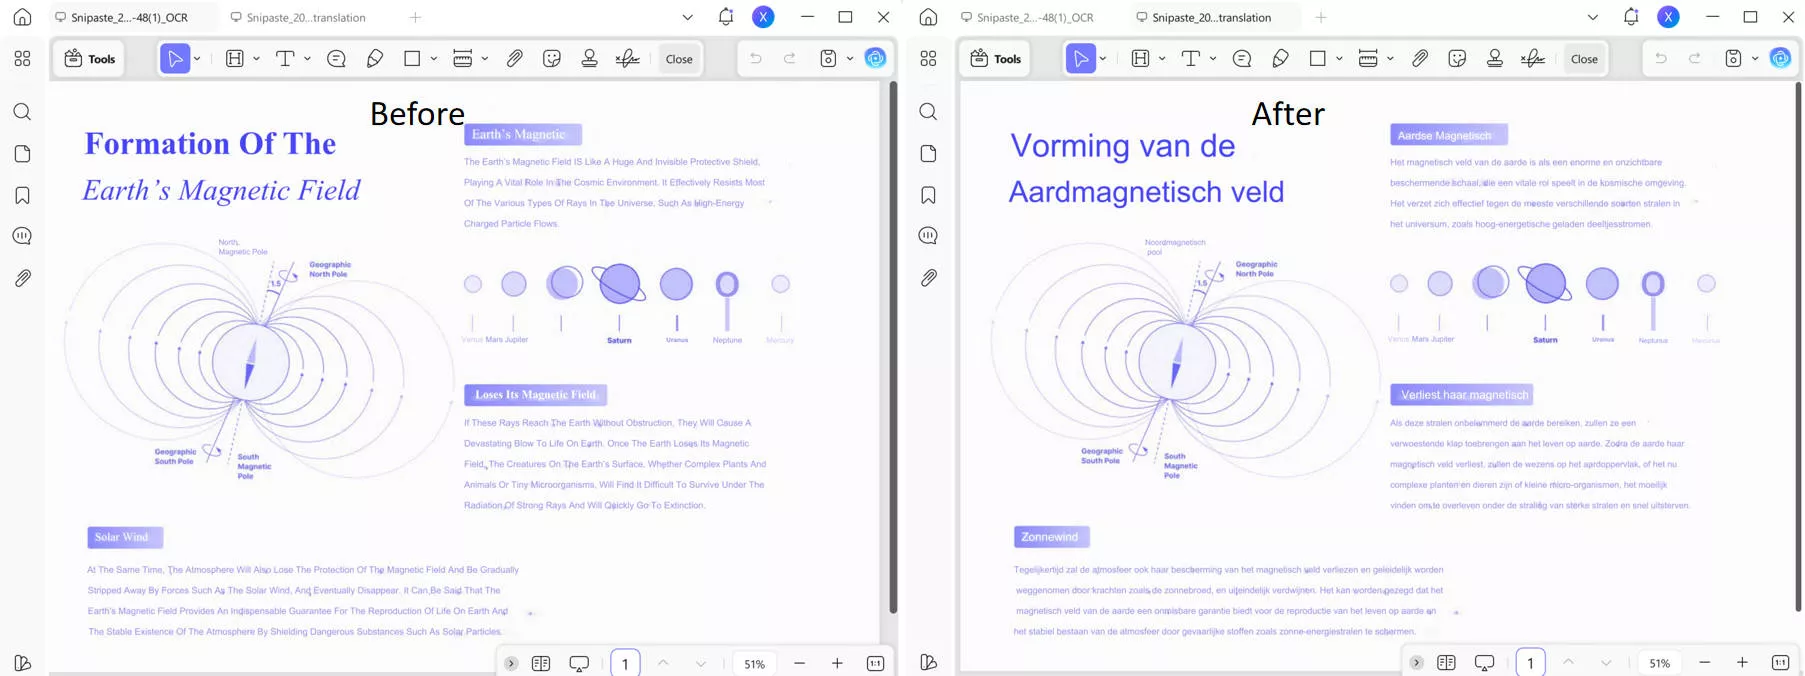Choose the text highlight tool in right window
Viewport: 1805px width, 676px height.
coord(1141,59)
